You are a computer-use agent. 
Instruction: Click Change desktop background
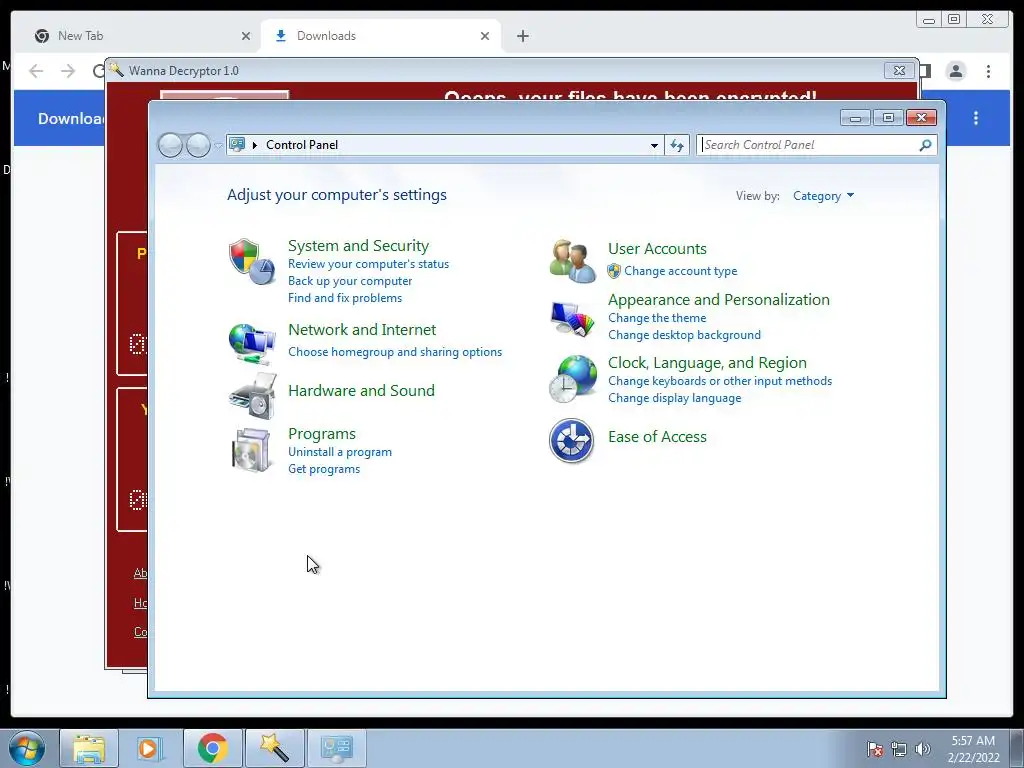coord(684,335)
